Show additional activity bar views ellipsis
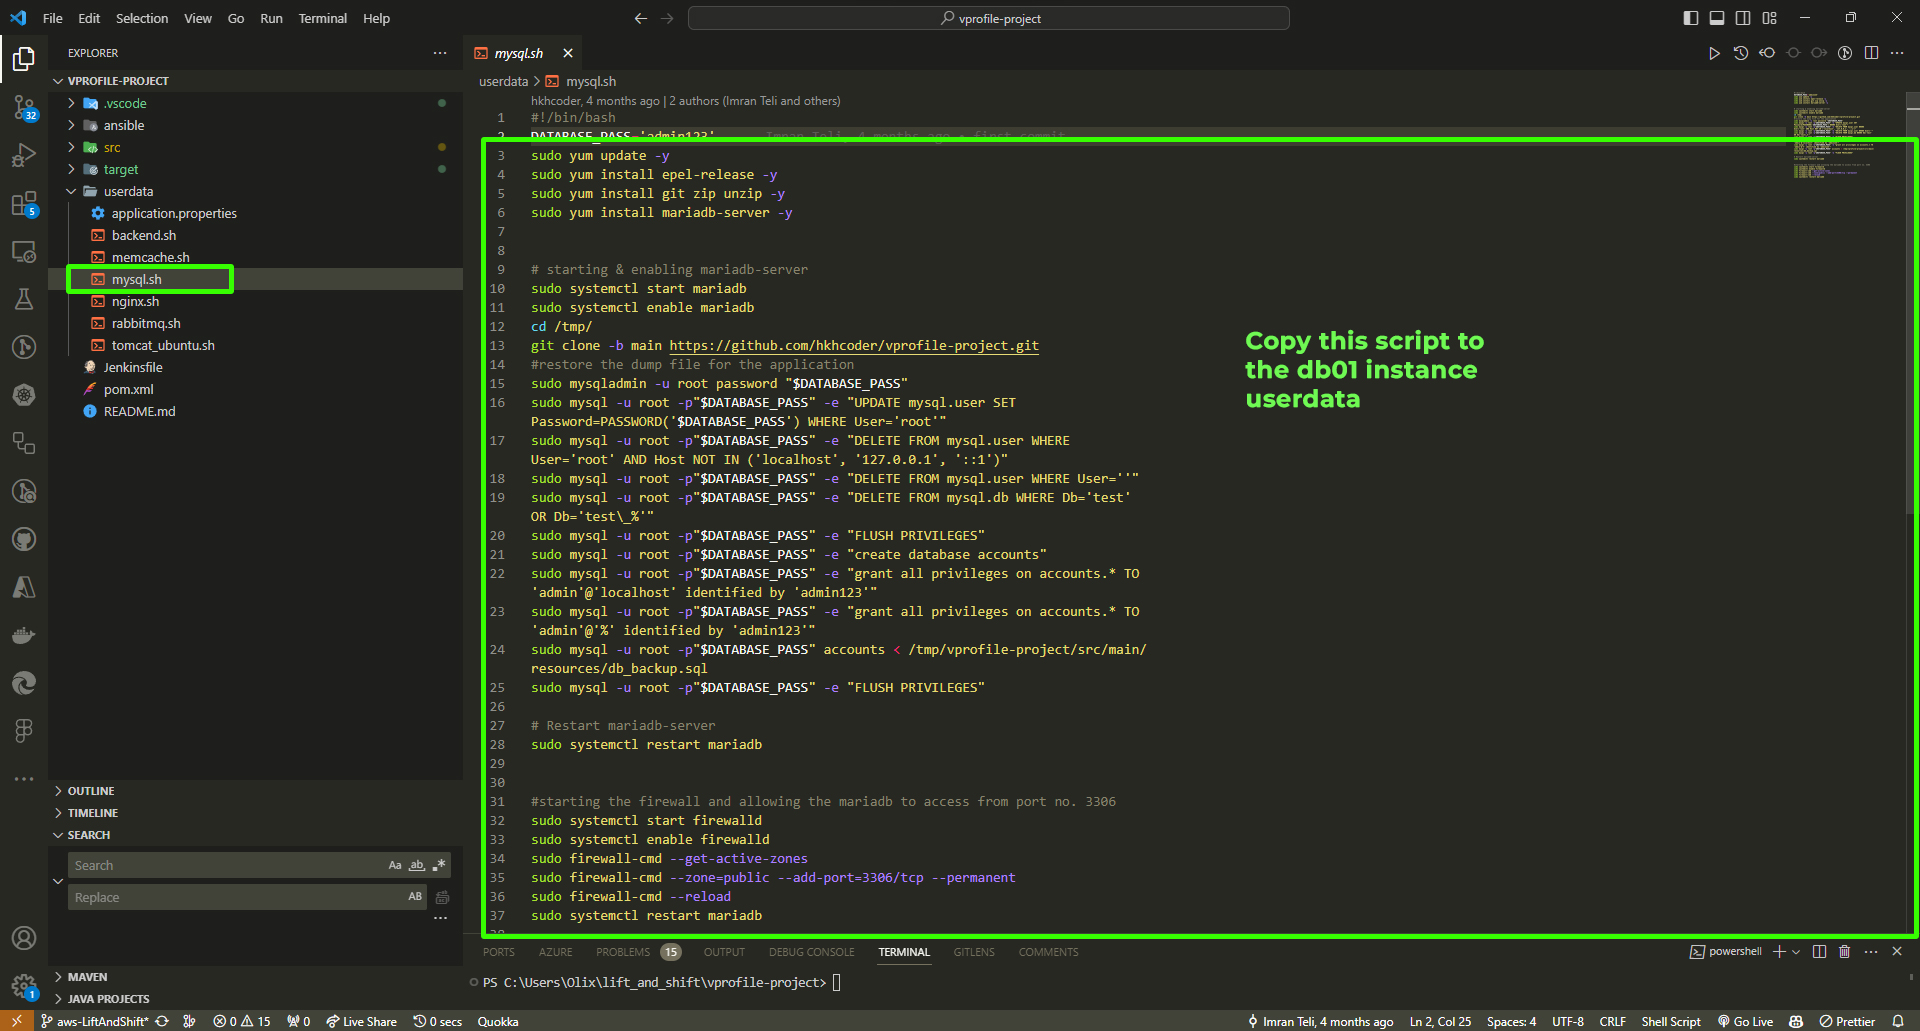This screenshot has width=1920, height=1031. click(x=24, y=778)
